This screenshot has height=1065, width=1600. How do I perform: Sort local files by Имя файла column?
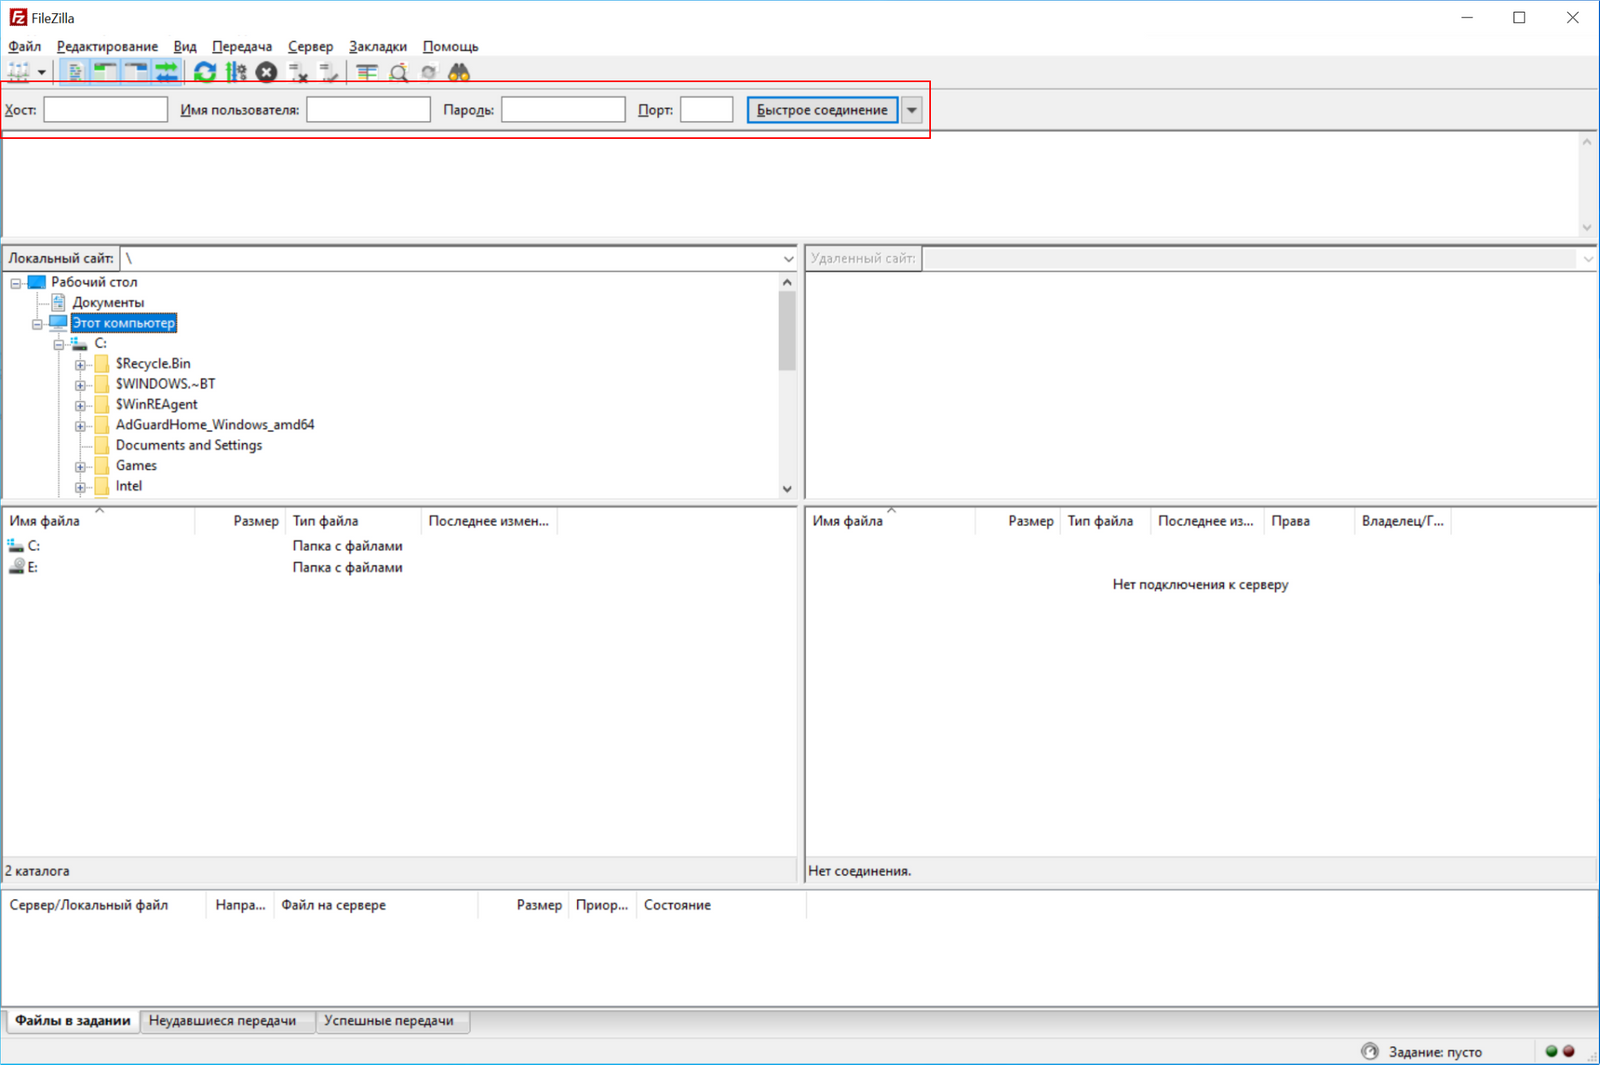[99, 521]
